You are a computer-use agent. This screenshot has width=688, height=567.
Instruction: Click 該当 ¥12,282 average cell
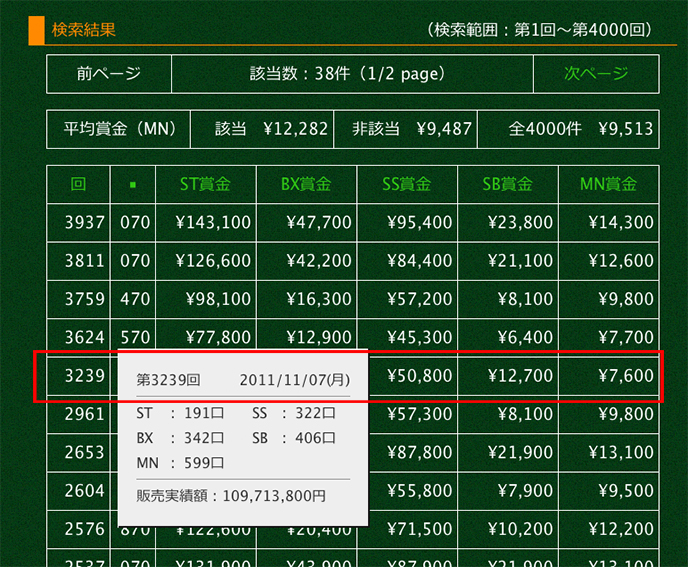[262, 129]
